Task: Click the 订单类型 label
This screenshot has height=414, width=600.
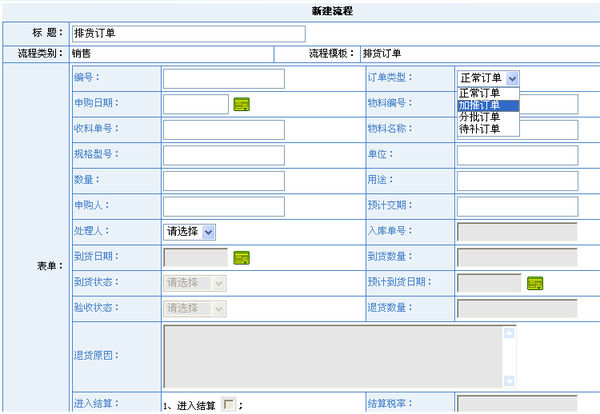Action: click(x=390, y=78)
